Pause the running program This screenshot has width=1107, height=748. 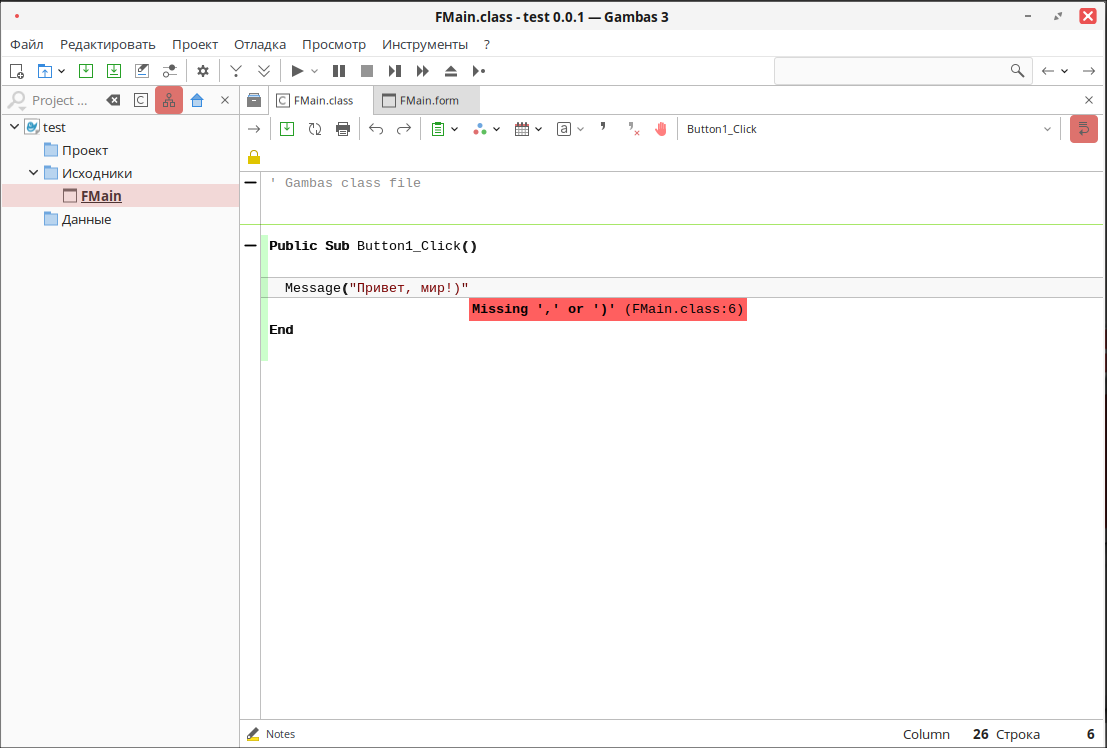339,71
